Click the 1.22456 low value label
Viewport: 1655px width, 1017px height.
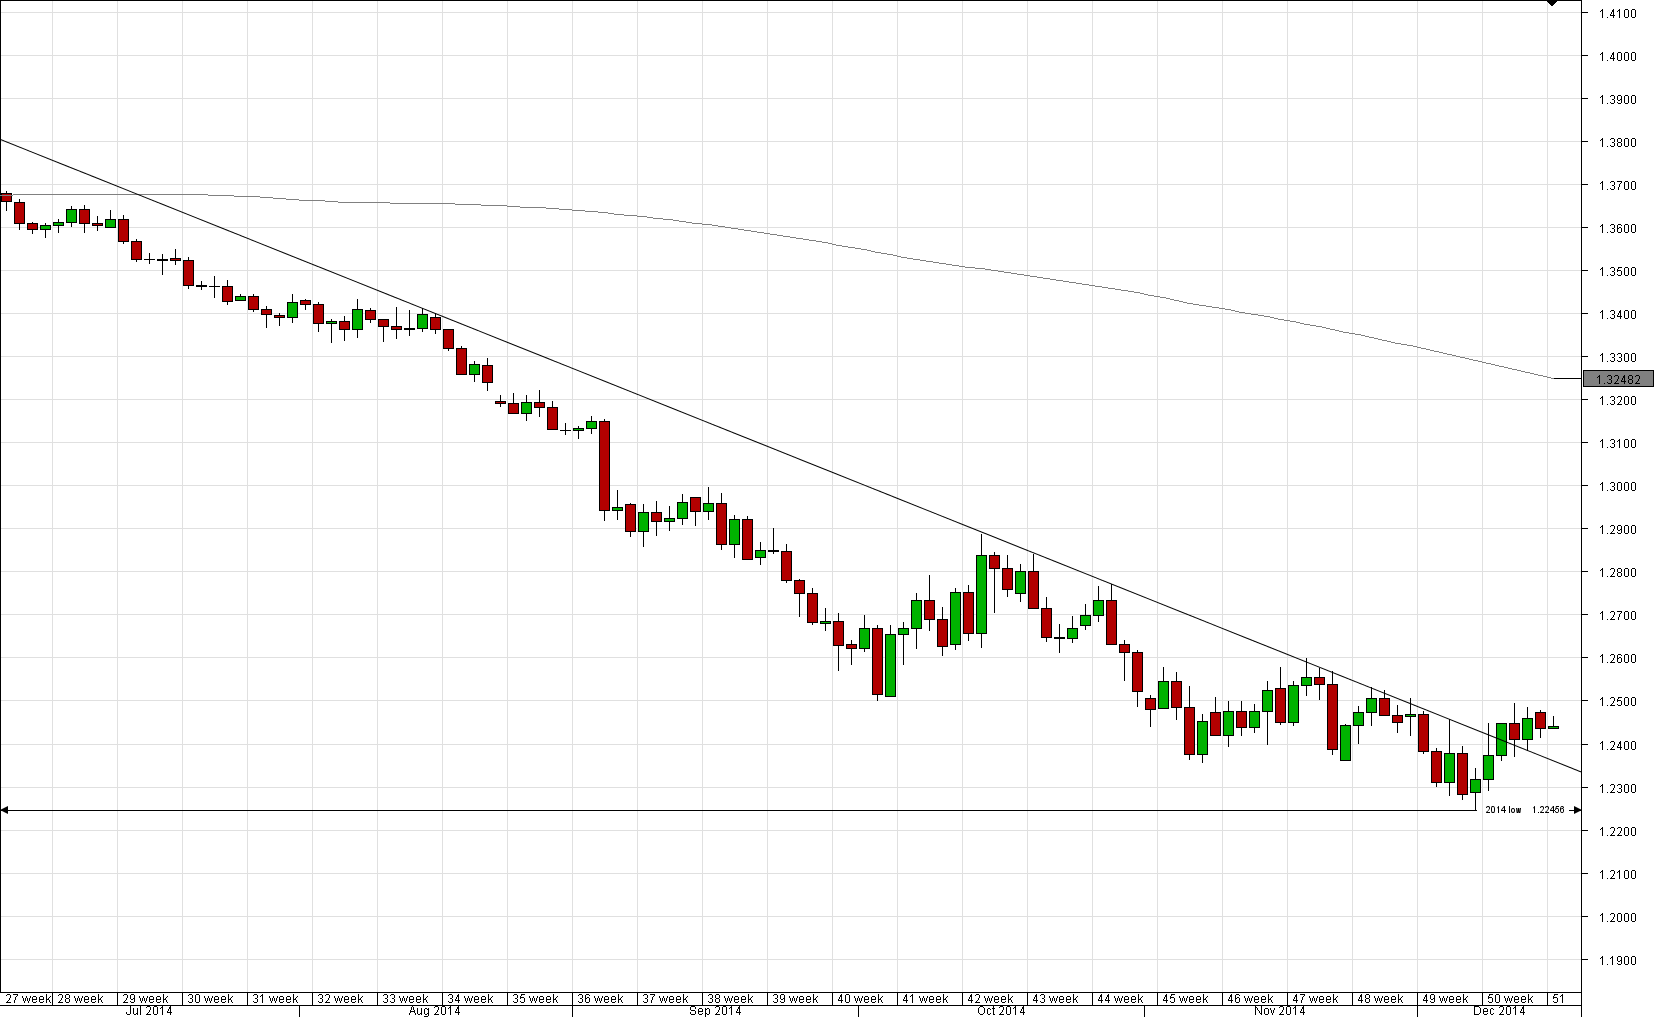click(1548, 810)
